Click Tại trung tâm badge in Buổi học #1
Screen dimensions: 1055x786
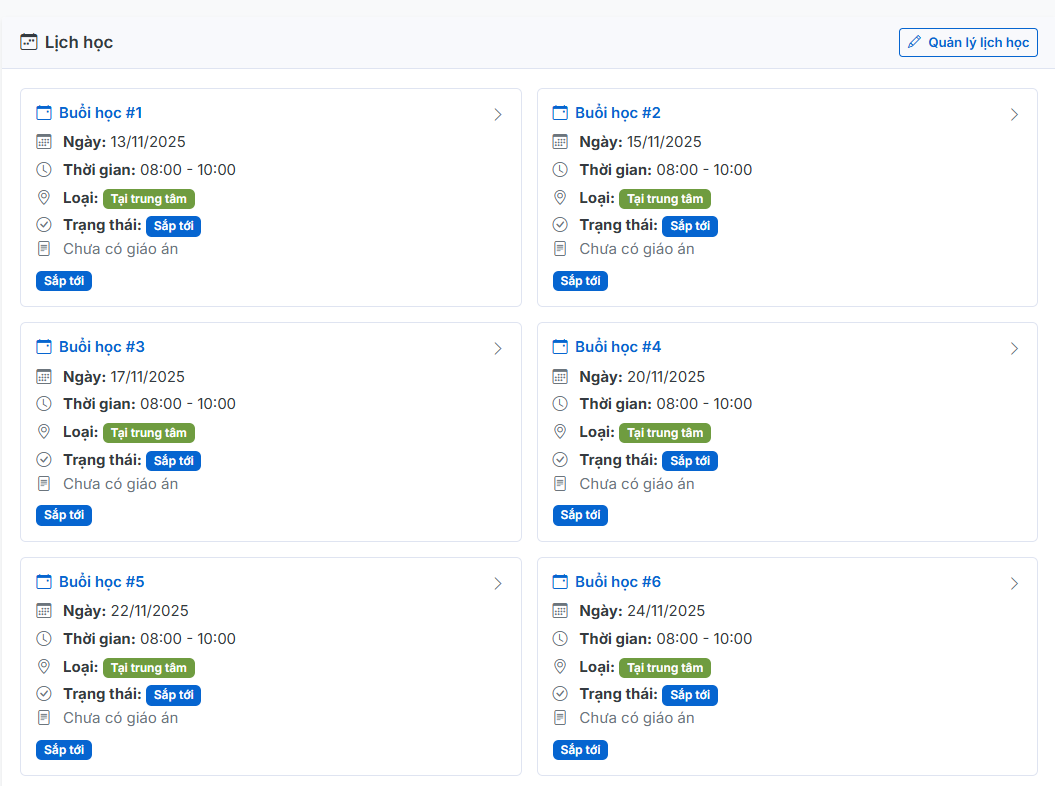pyautogui.click(x=148, y=199)
